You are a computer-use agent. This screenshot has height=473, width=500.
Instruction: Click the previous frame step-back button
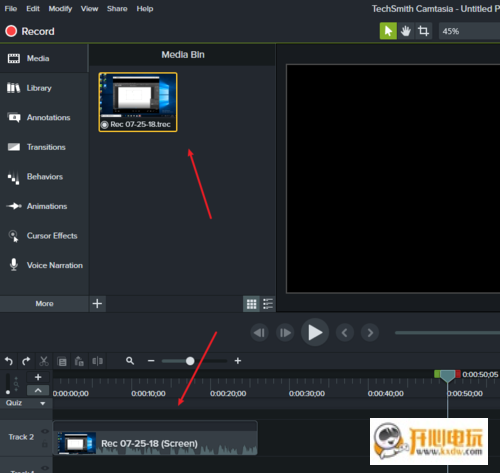click(259, 333)
